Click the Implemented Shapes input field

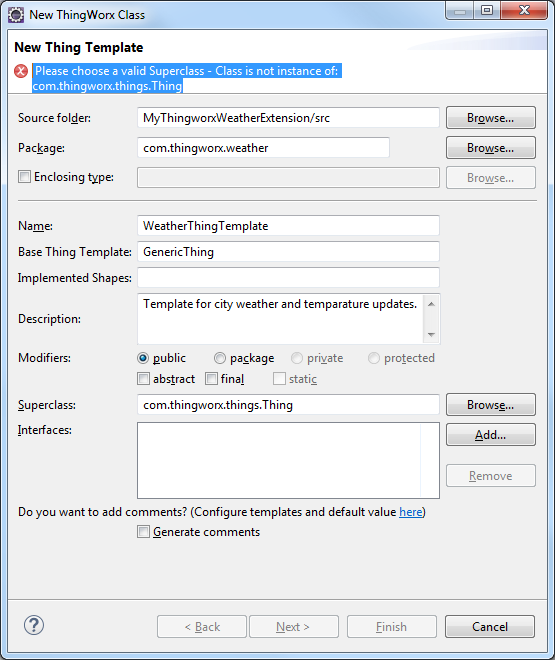coord(288,278)
